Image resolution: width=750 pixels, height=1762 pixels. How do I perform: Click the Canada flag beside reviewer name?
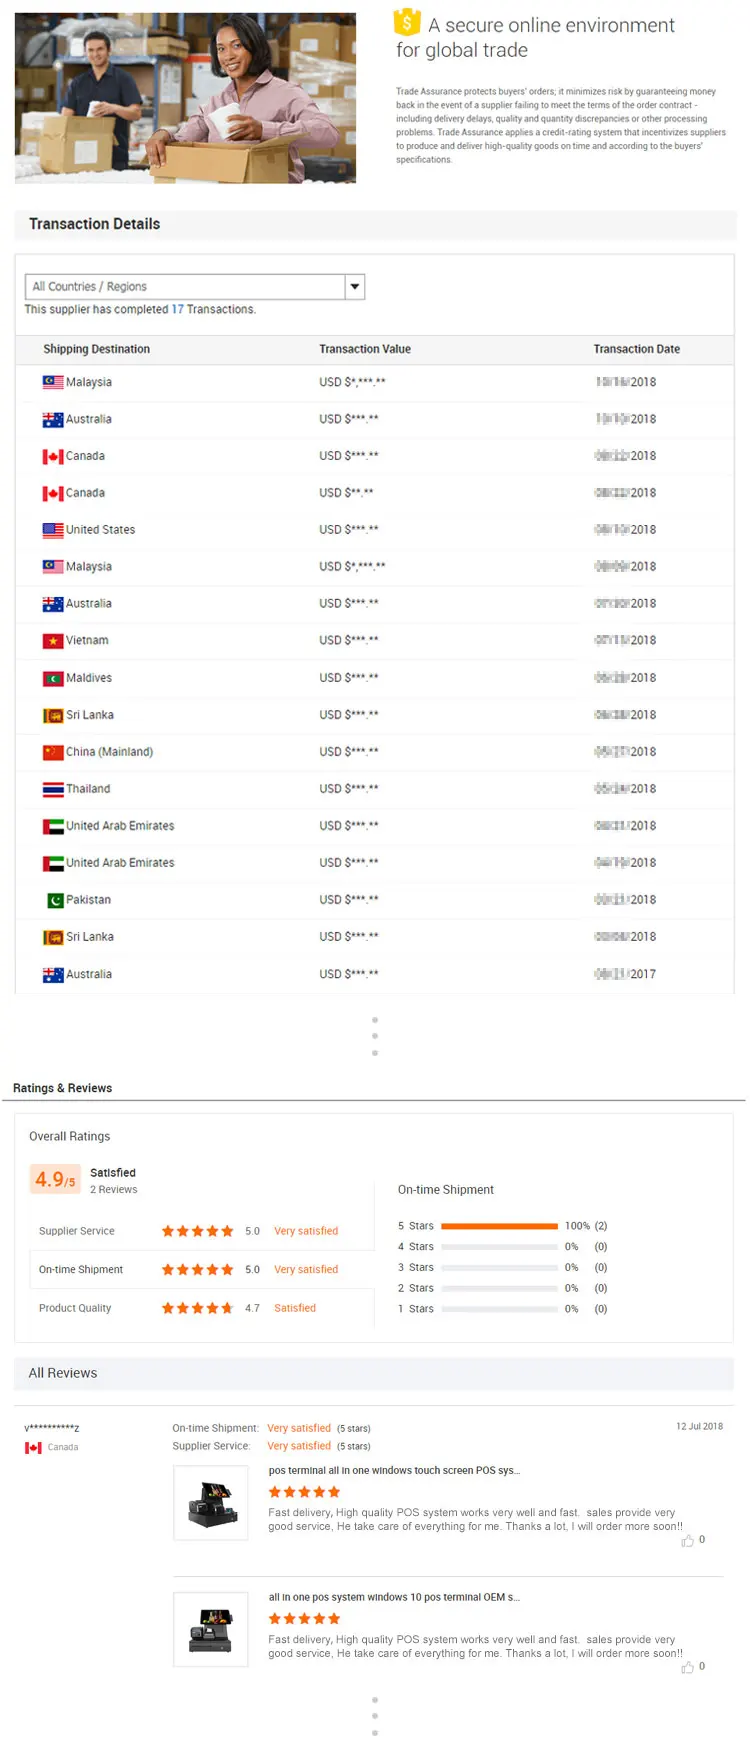pyautogui.click(x=33, y=1448)
